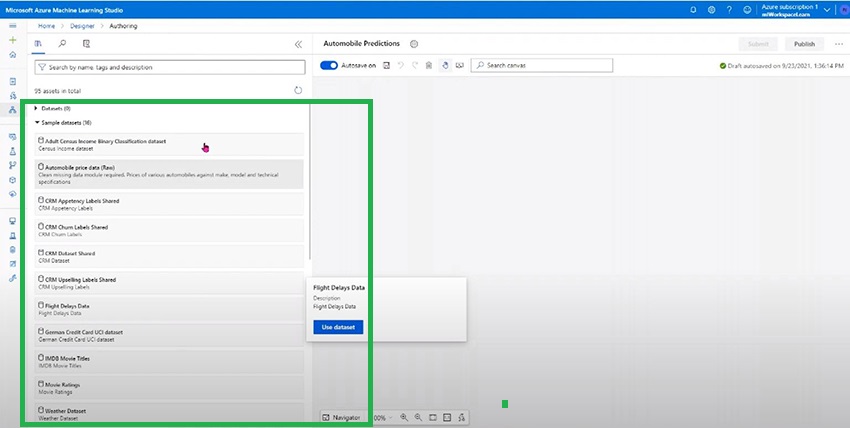Collapse the asset library panel
850x428 pixels.
[x=298, y=44]
